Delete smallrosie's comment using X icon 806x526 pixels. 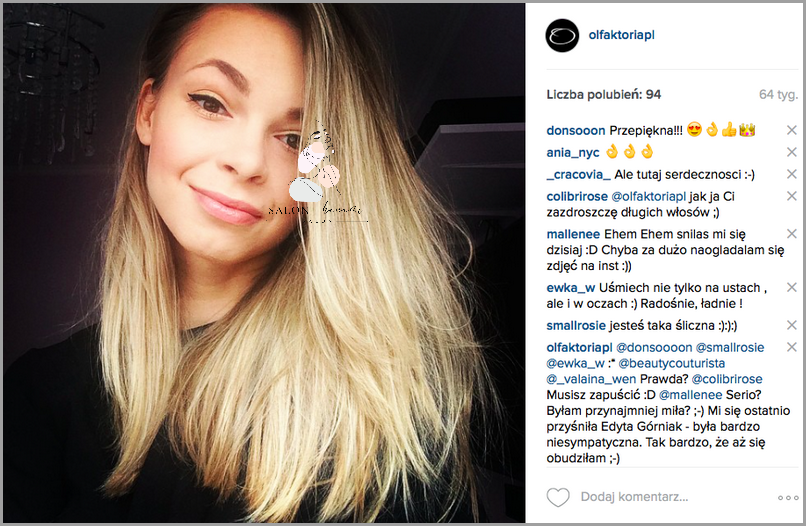click(x=792, y=325)
